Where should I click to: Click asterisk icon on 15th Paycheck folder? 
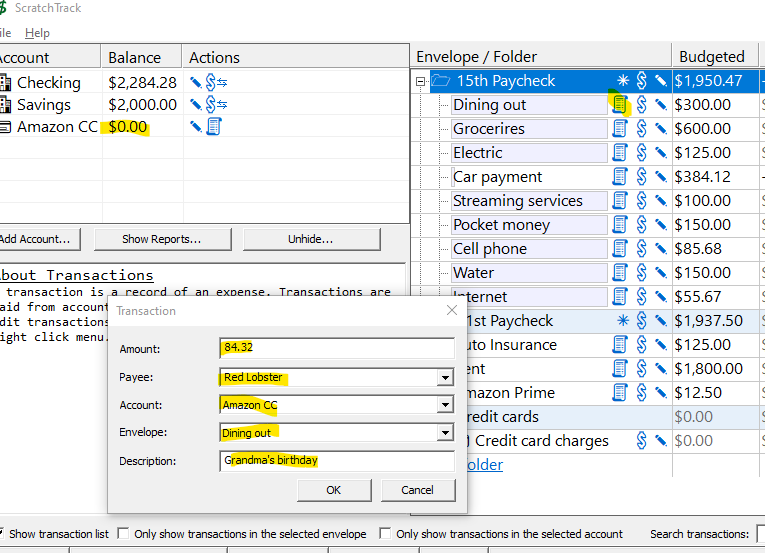(623, 81)
